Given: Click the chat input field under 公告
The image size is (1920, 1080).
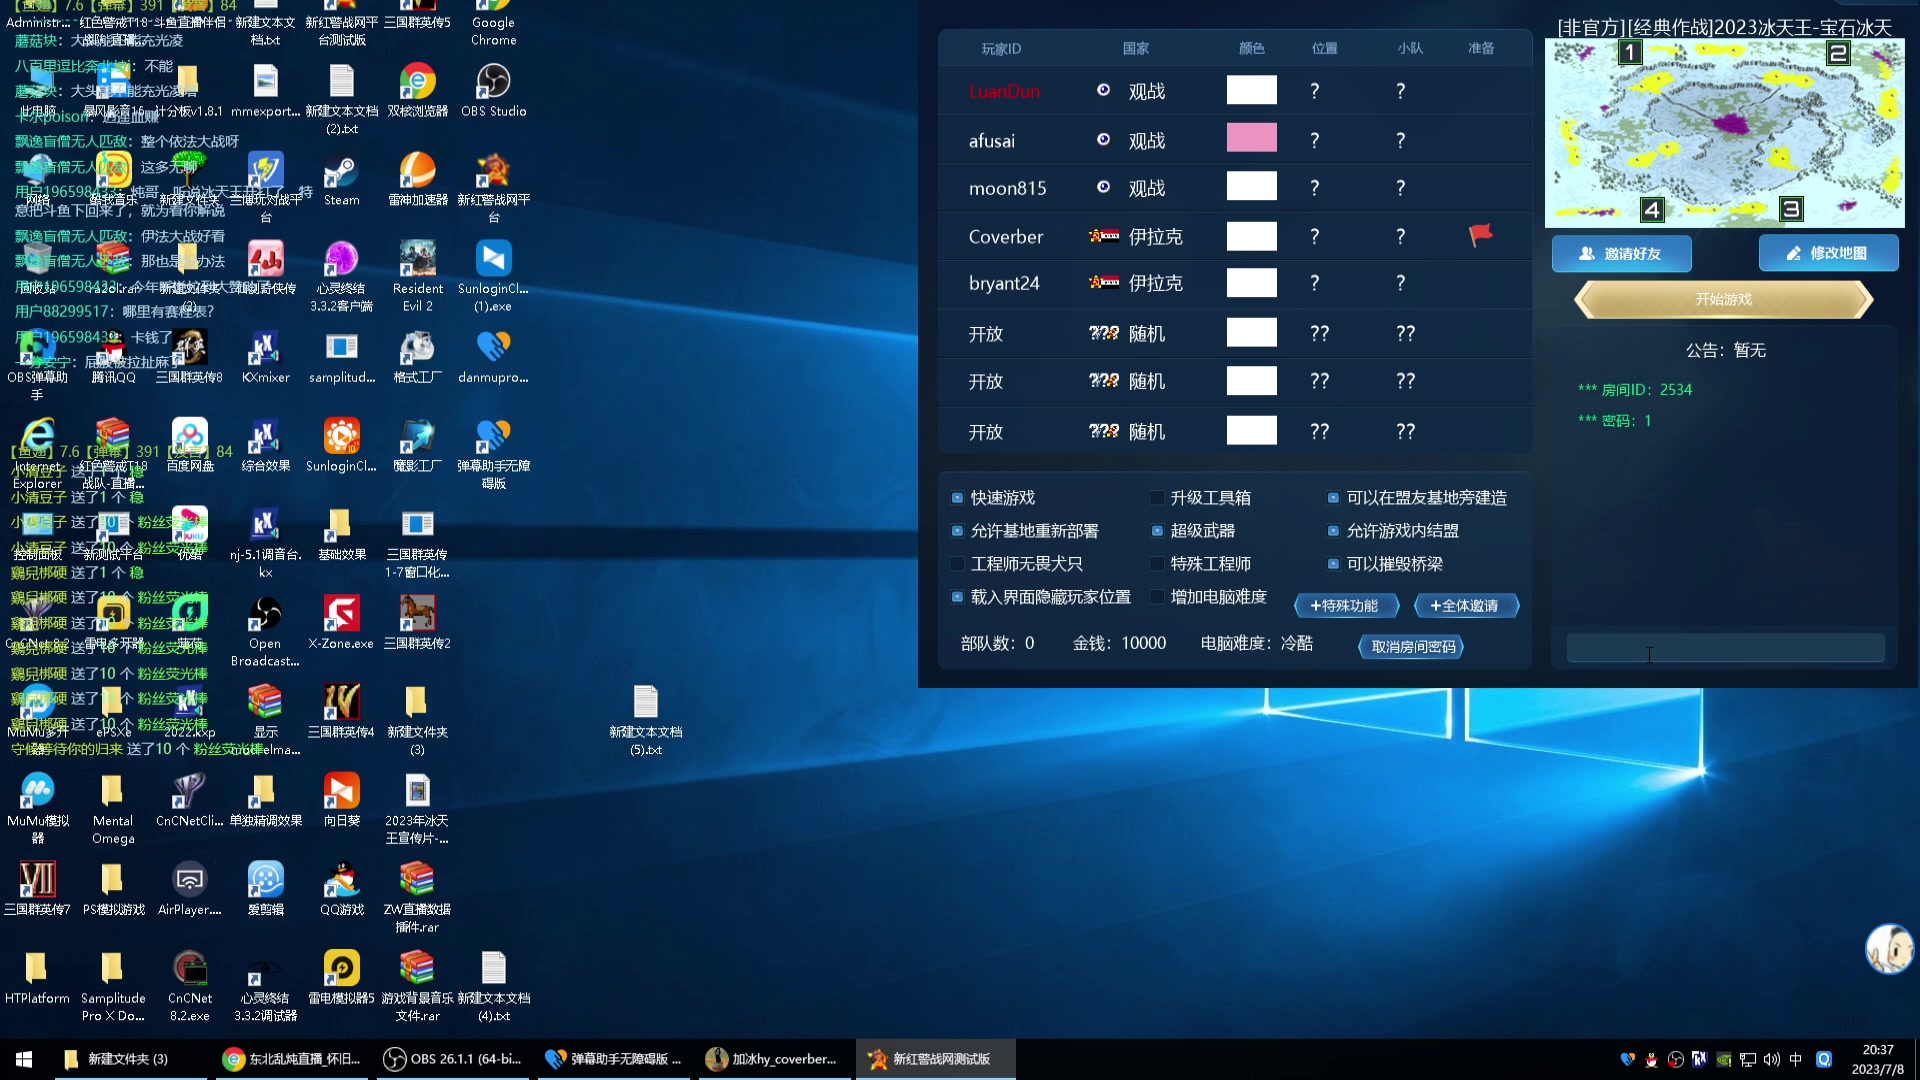Looking at the screenshot, I should [1725, 649].
